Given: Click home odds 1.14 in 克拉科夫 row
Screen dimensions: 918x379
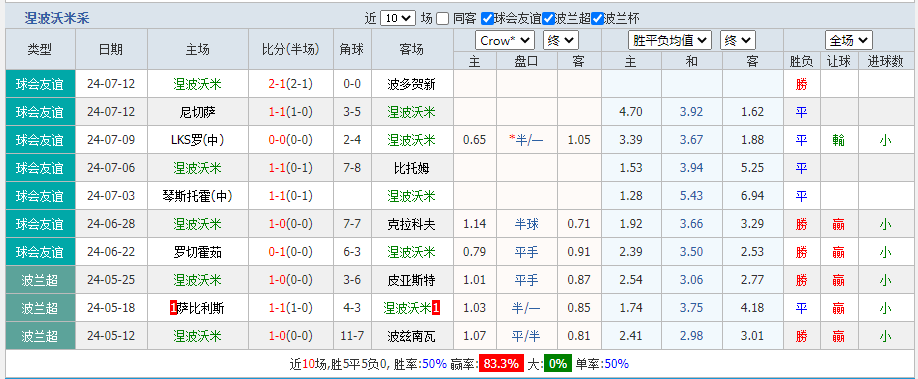Looking at the screenshot, I should pos(474,224).
